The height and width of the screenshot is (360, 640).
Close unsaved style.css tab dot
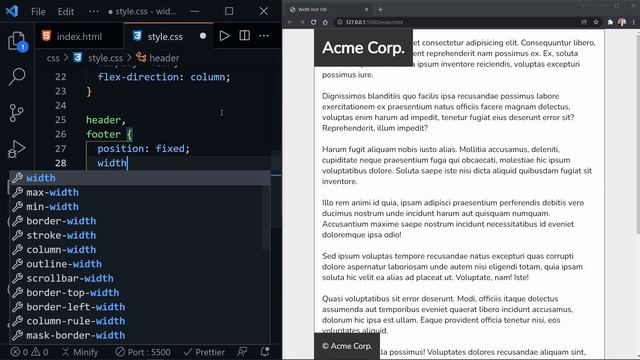[x=202, y=36]
